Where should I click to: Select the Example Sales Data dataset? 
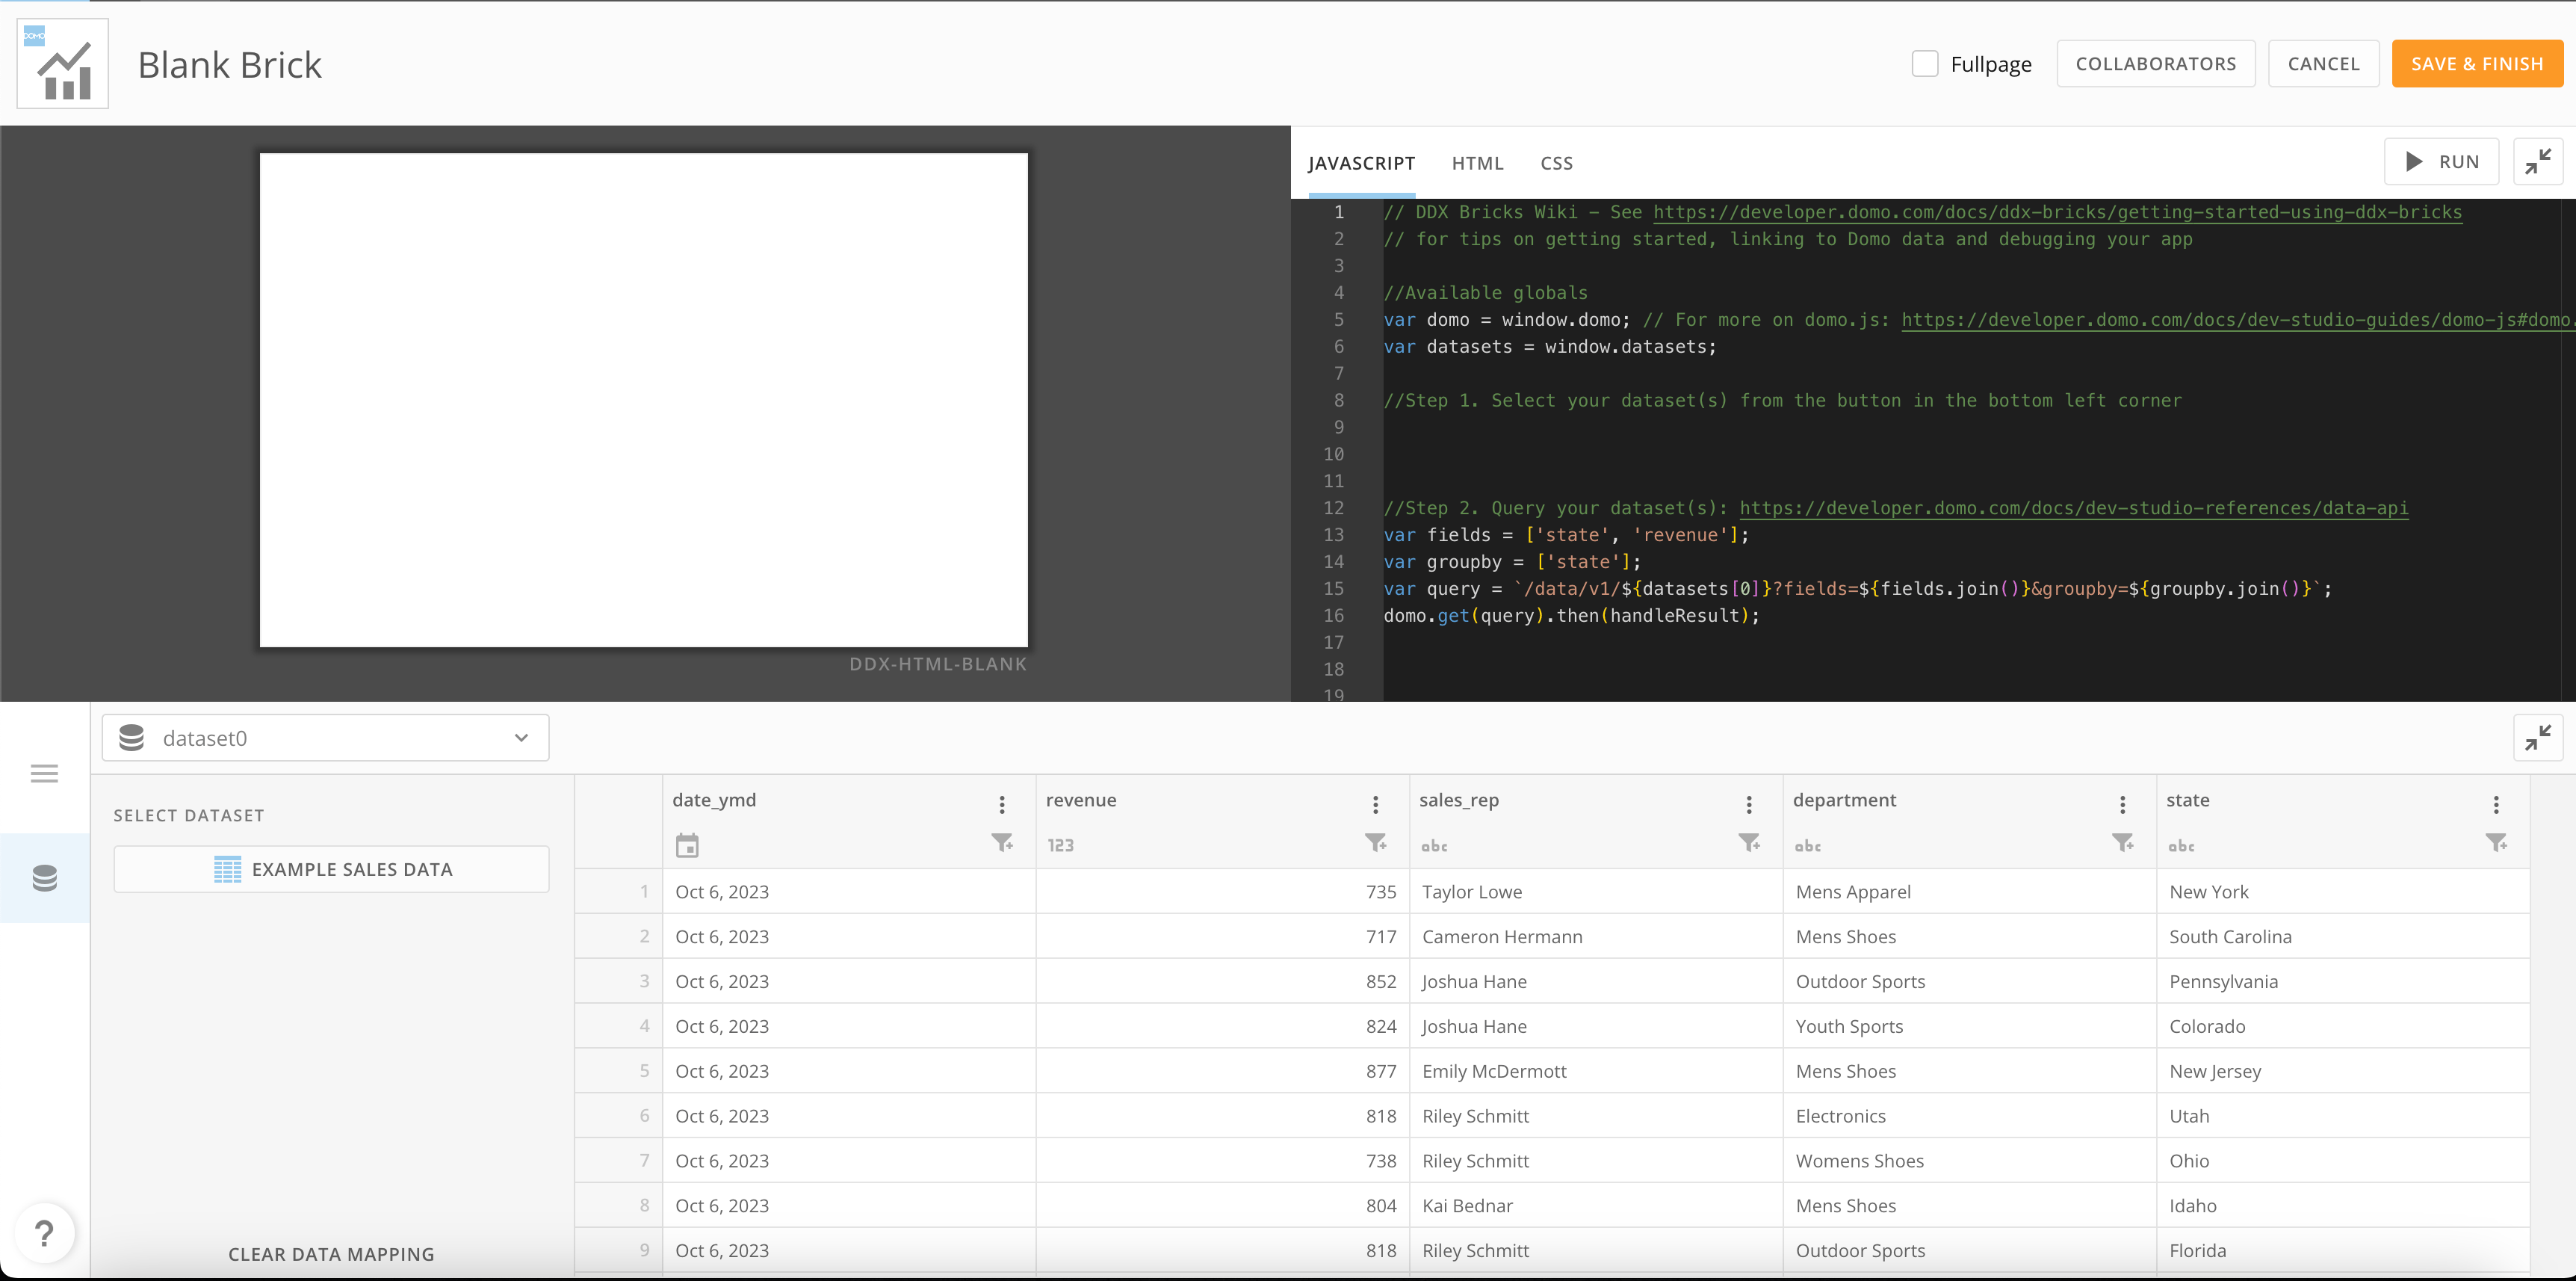click(x=332, y=870)
